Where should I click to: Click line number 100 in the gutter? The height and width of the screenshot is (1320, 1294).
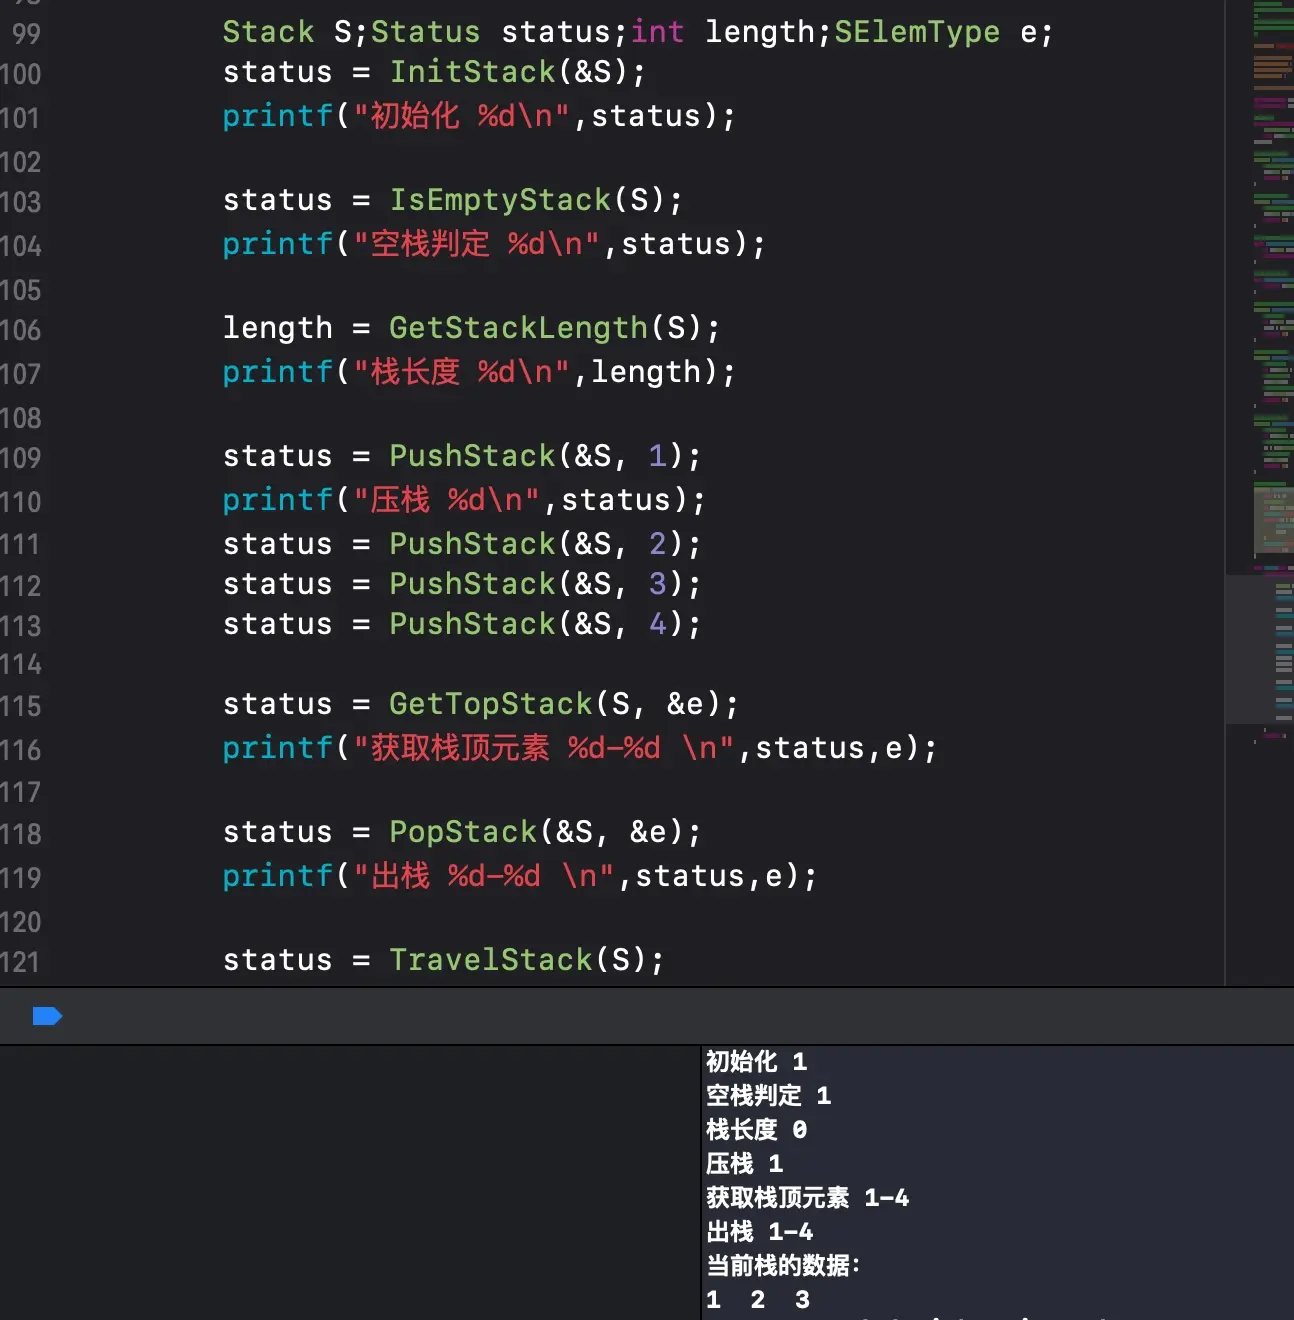(21, 74)
